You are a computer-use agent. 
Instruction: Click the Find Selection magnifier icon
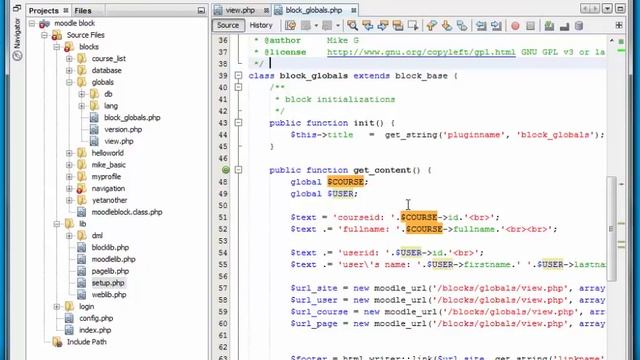click(x=352, y=26)
